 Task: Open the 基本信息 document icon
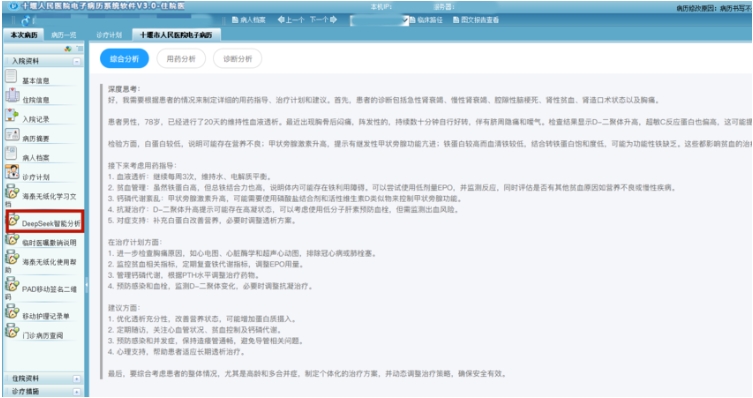click(11, 76)
